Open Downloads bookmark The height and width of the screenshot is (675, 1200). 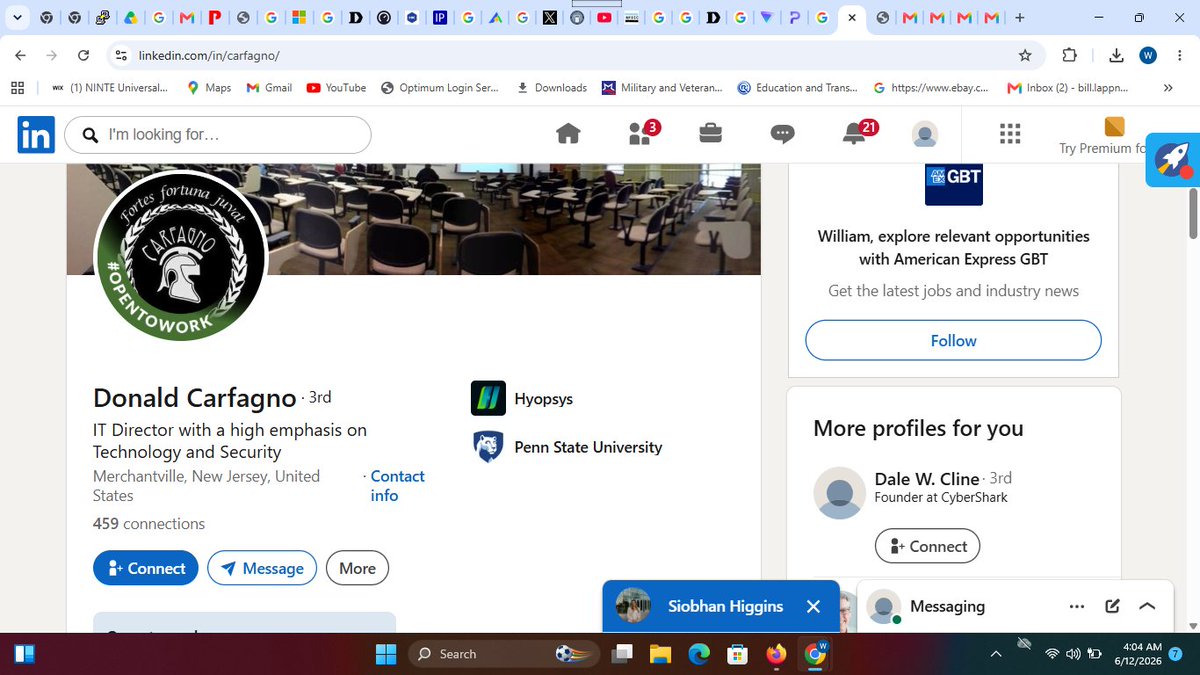tap(552, 88)
